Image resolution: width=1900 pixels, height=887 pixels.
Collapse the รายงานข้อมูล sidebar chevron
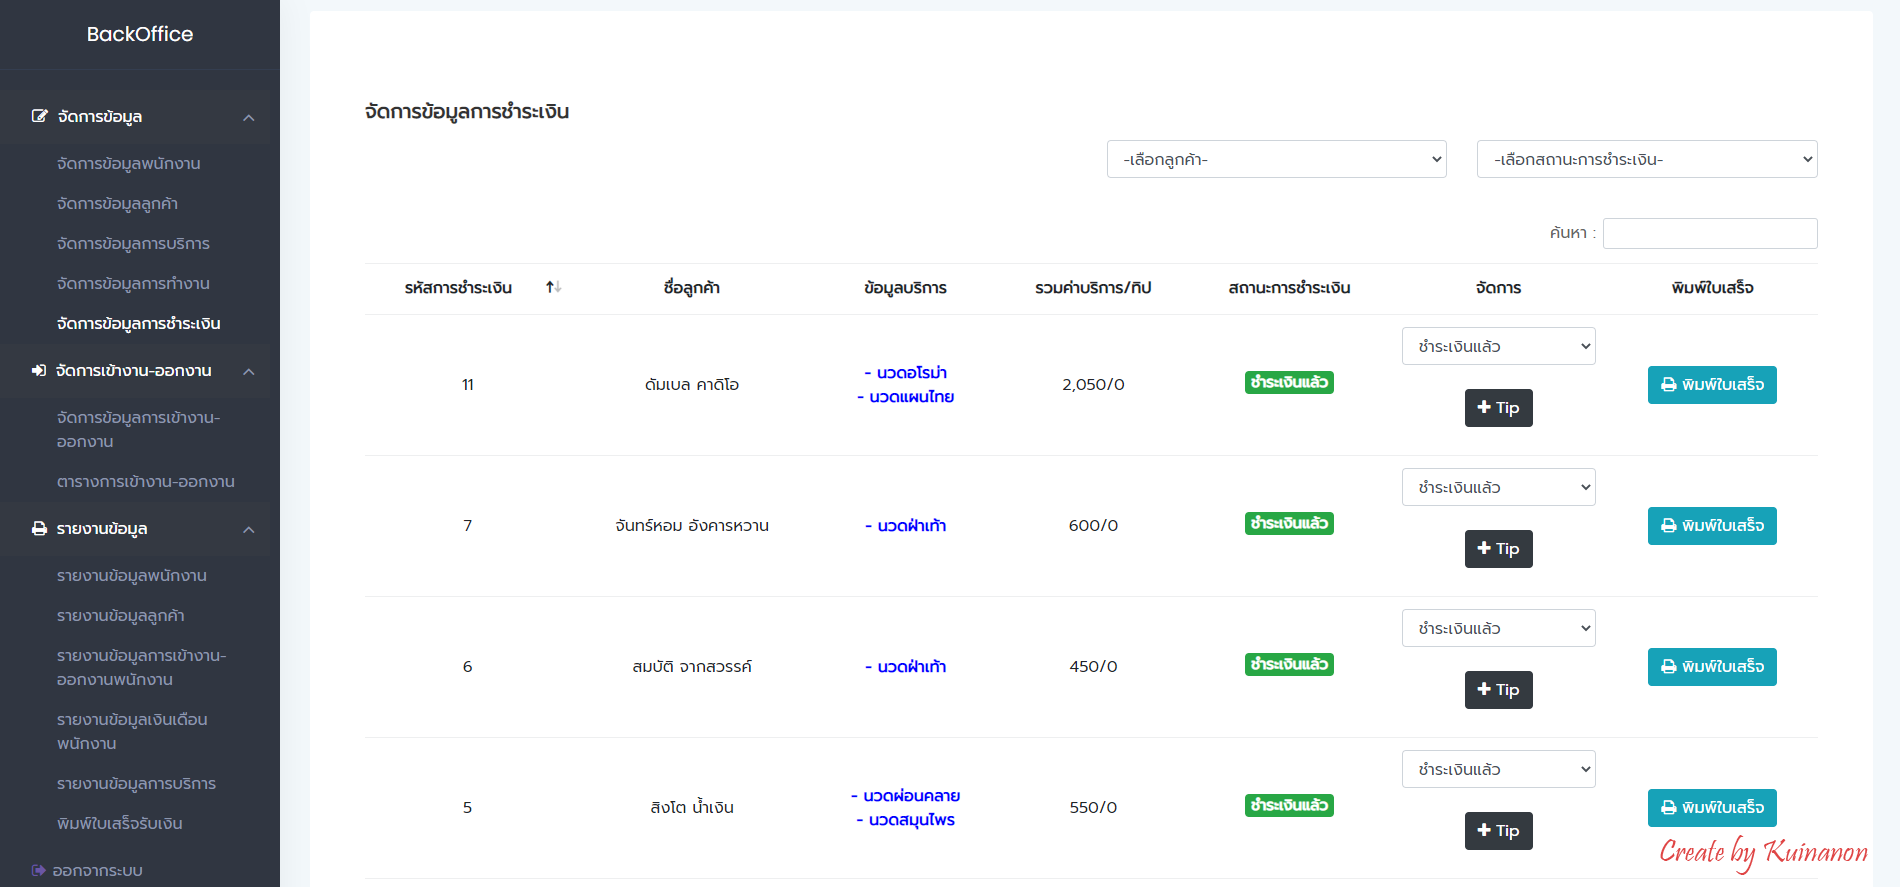click(249, 530)
